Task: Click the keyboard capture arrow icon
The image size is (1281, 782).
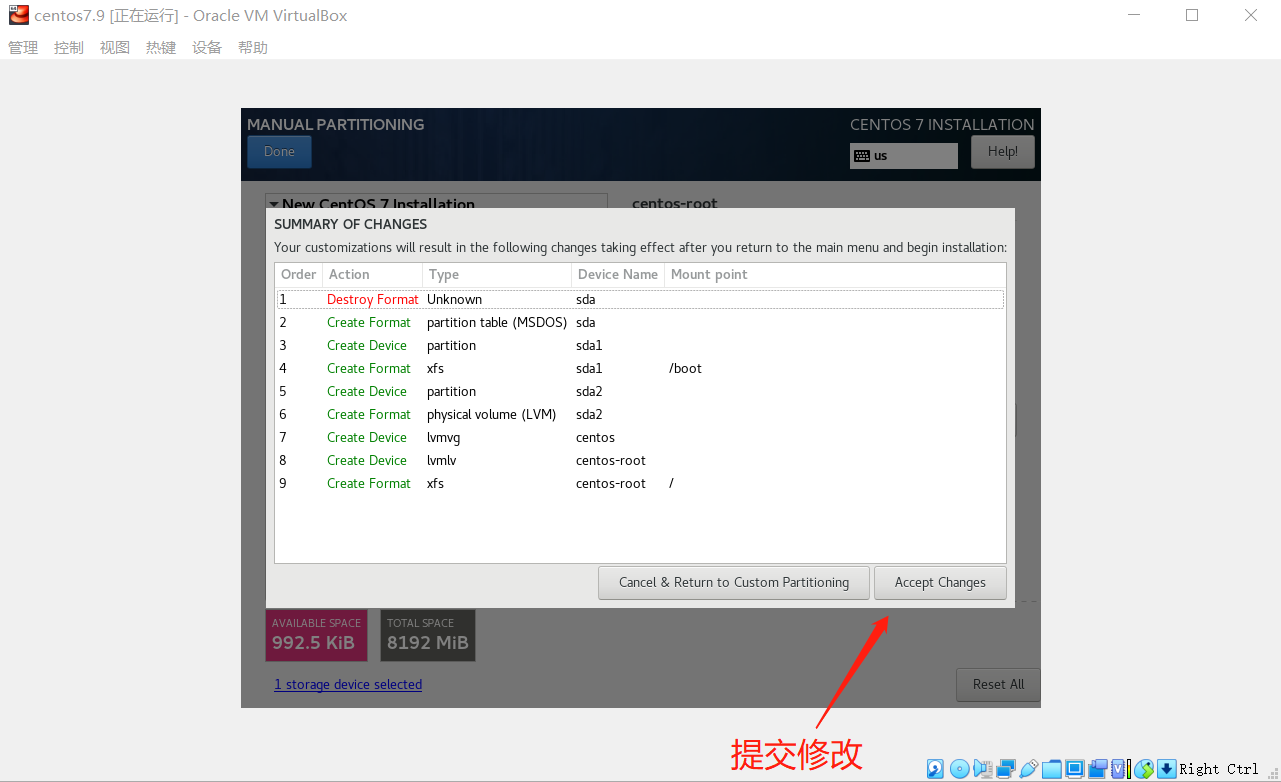Action: pos(1166,769)
